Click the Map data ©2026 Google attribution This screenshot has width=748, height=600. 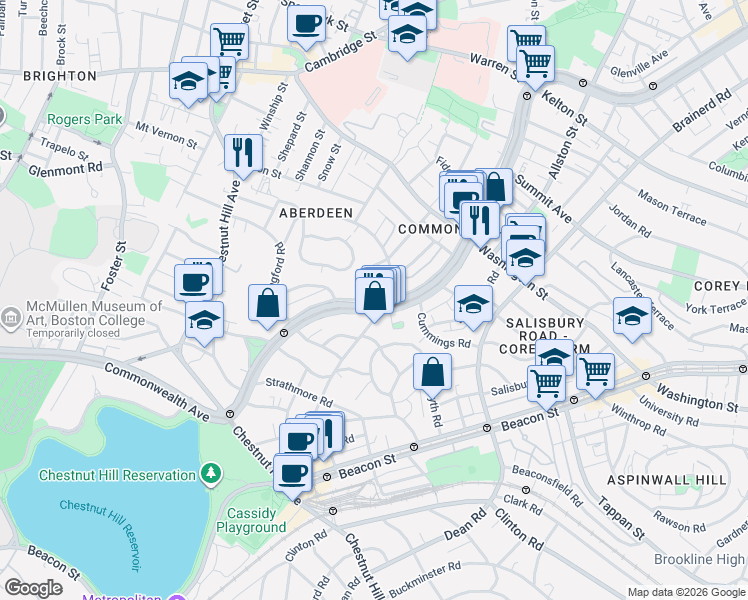click(687, 592)
